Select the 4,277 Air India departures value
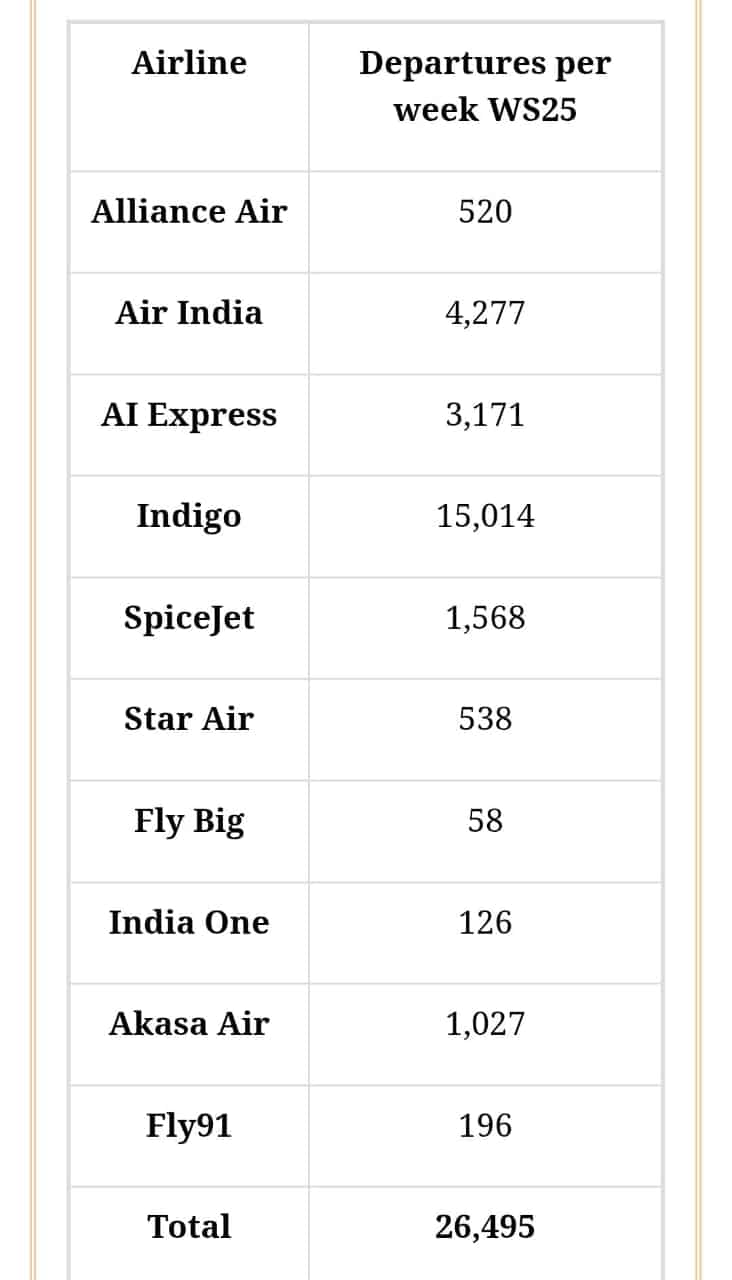This screenshot has height=1280, width=732. [485, 313]
